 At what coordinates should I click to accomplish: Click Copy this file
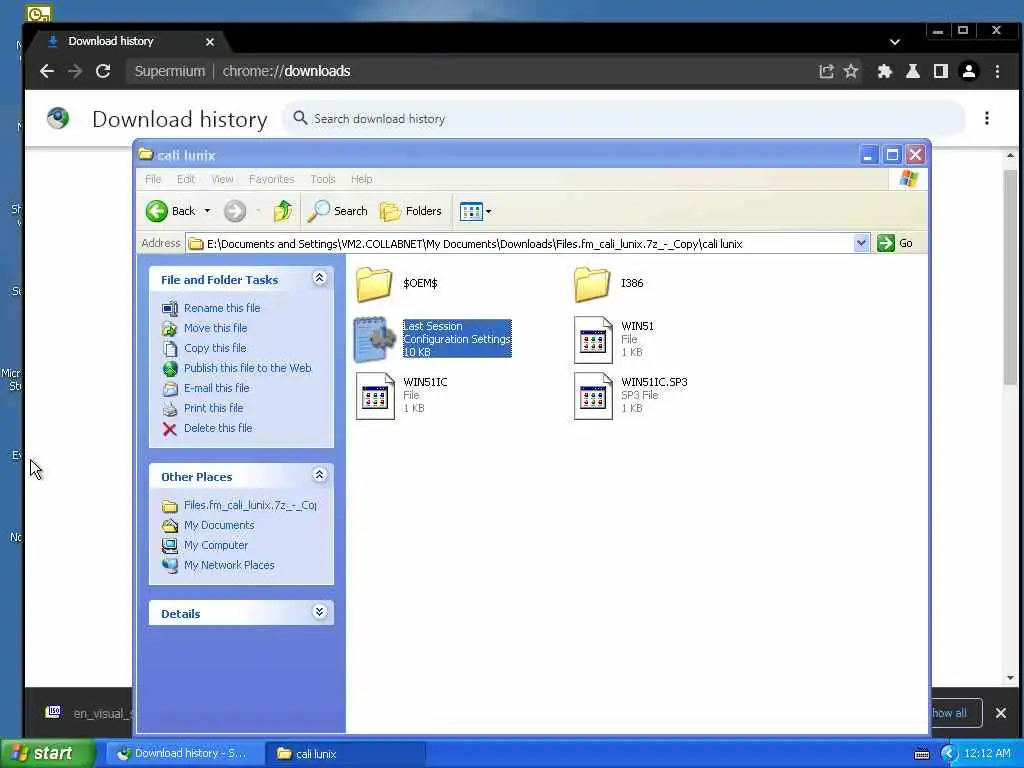tap(215, 348)
